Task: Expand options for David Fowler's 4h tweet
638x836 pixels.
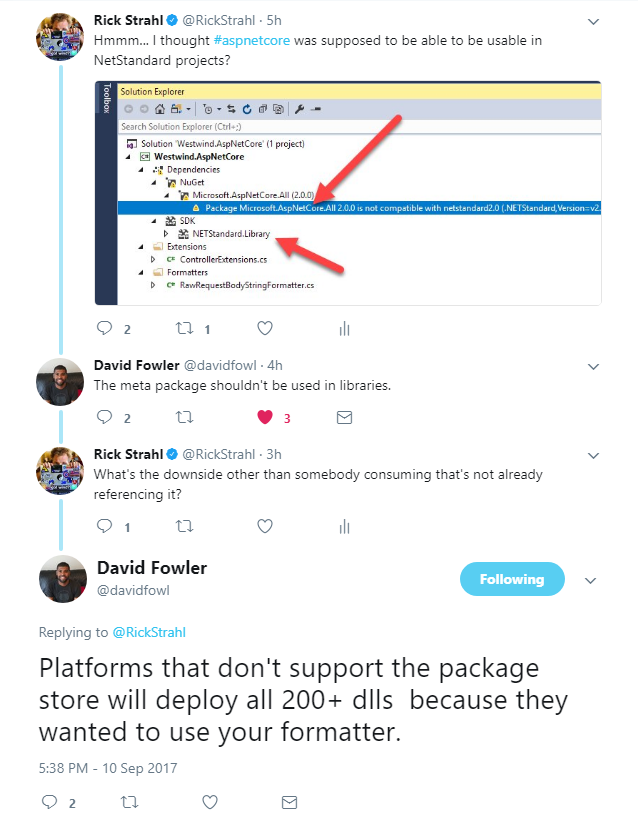Action: 593,367
